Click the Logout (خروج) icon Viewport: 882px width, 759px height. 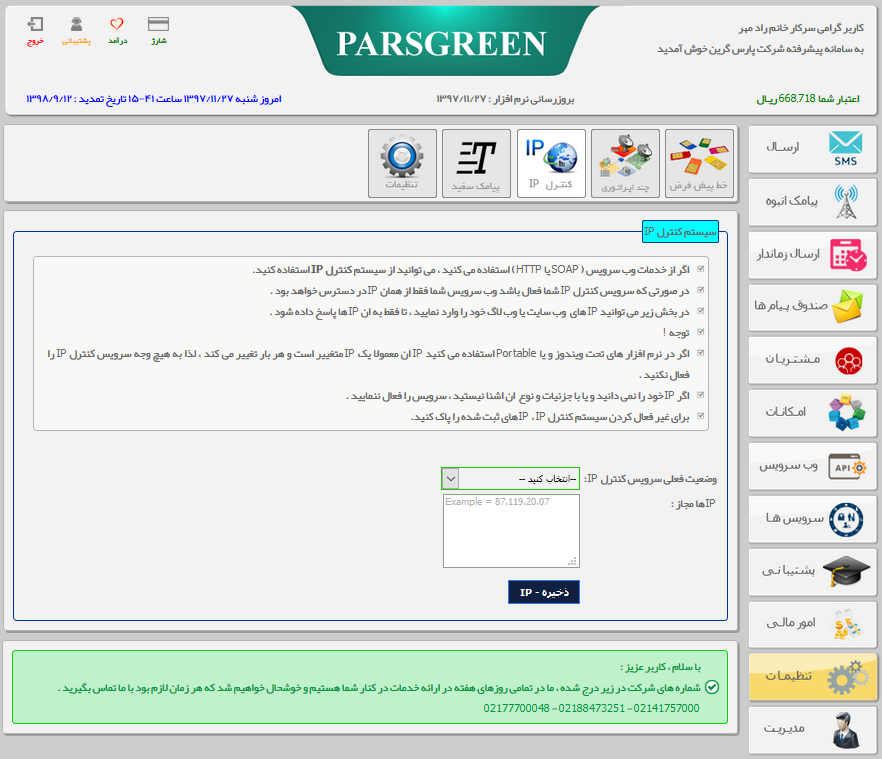[x=36, y=25]
